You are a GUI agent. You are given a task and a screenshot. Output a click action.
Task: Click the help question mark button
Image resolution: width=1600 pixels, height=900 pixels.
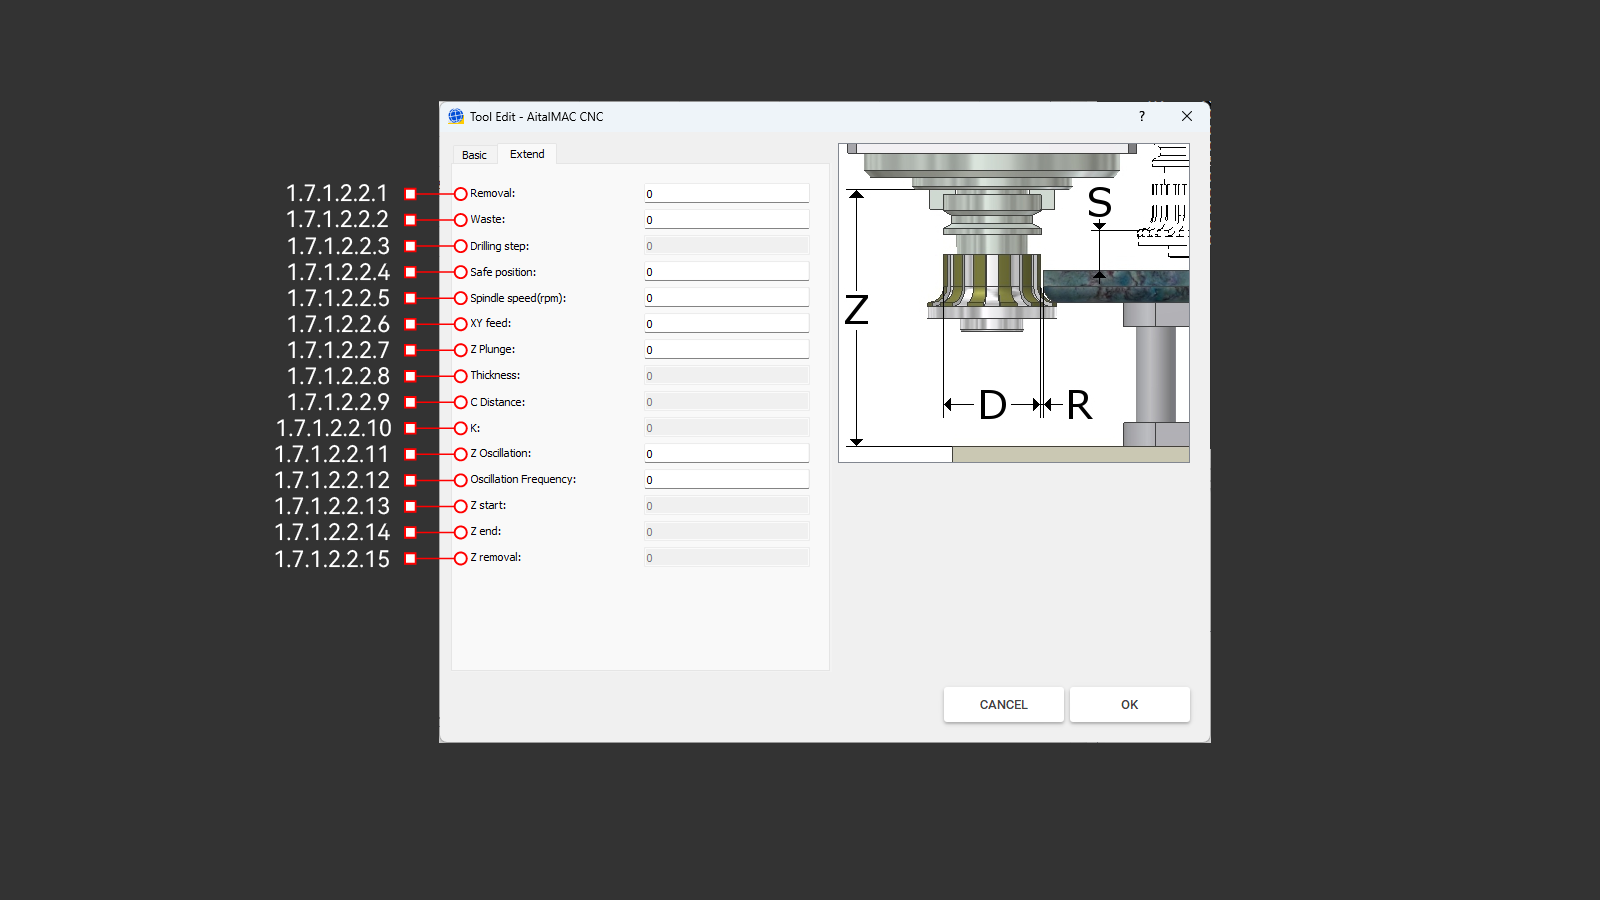1141,116
